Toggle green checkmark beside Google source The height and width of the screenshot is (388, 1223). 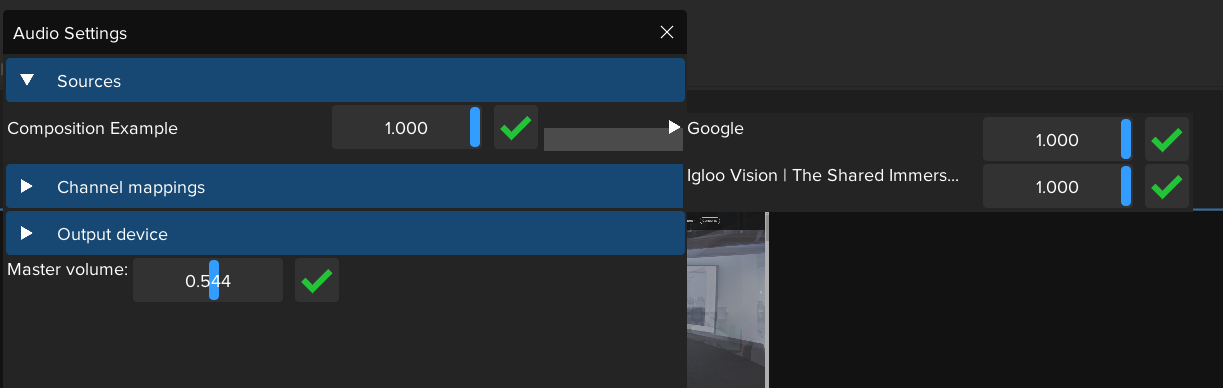click(1167, 140)
